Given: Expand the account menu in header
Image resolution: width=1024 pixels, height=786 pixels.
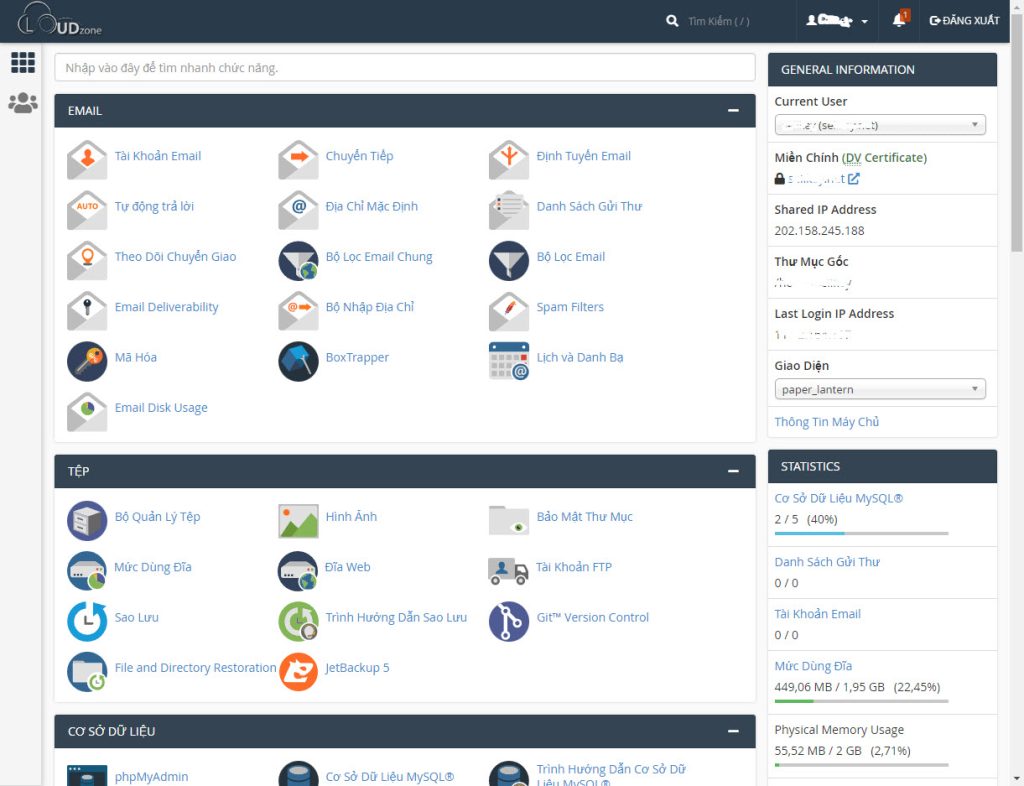Looking at the screenshot, I should (837, 21).
